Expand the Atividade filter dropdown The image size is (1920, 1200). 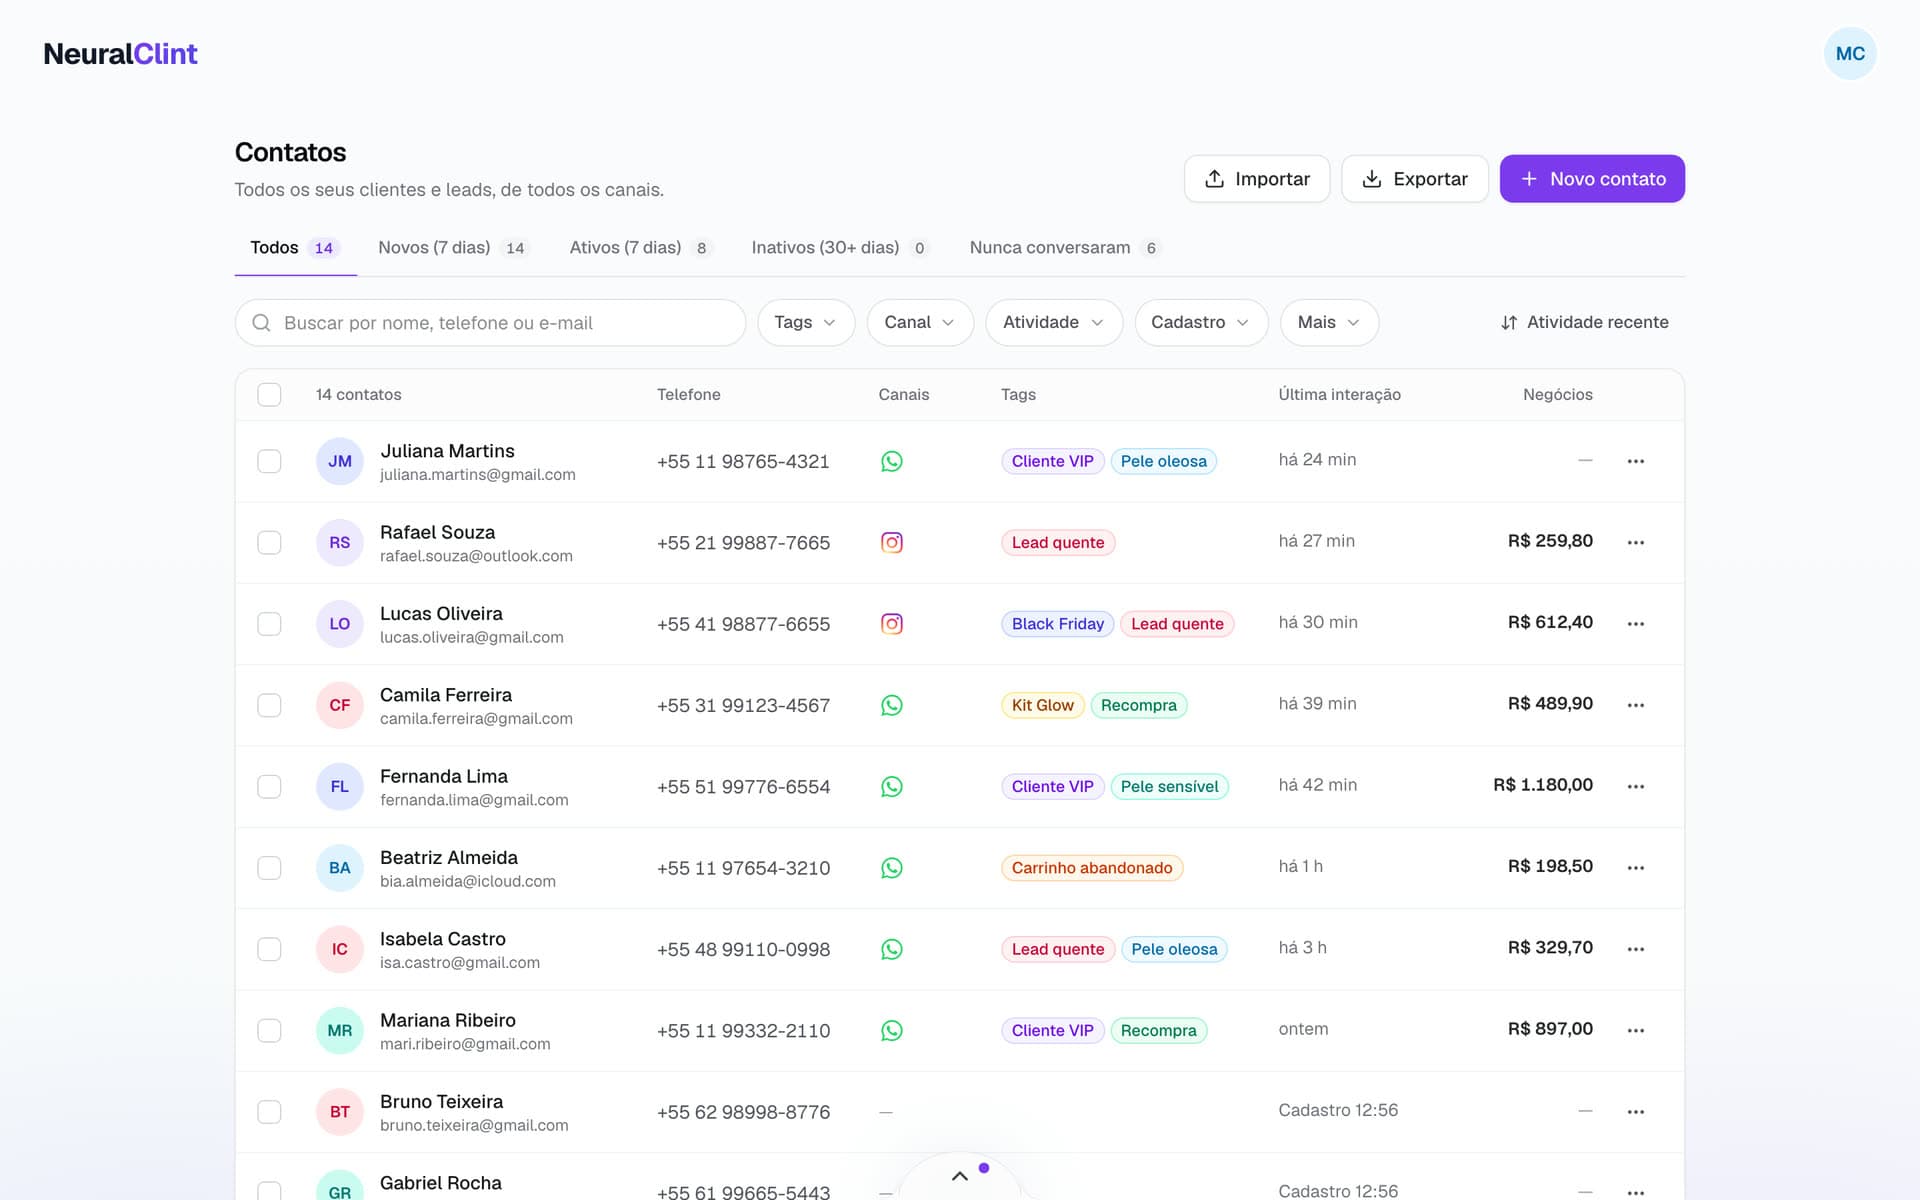click(1054, 322)
